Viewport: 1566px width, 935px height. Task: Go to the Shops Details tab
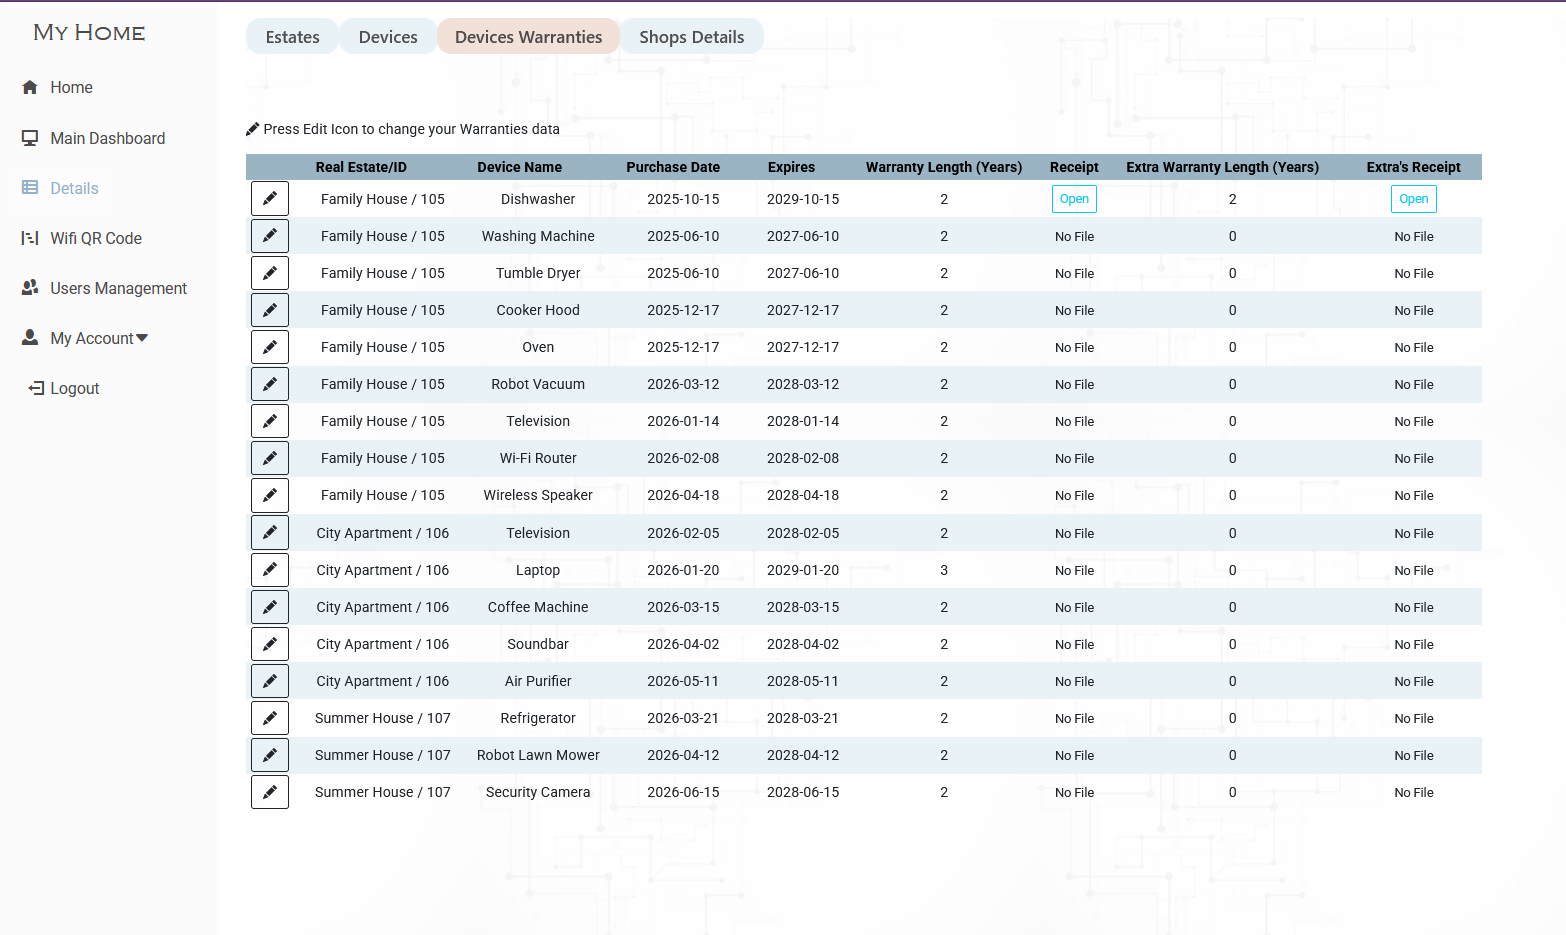[692, 37]
